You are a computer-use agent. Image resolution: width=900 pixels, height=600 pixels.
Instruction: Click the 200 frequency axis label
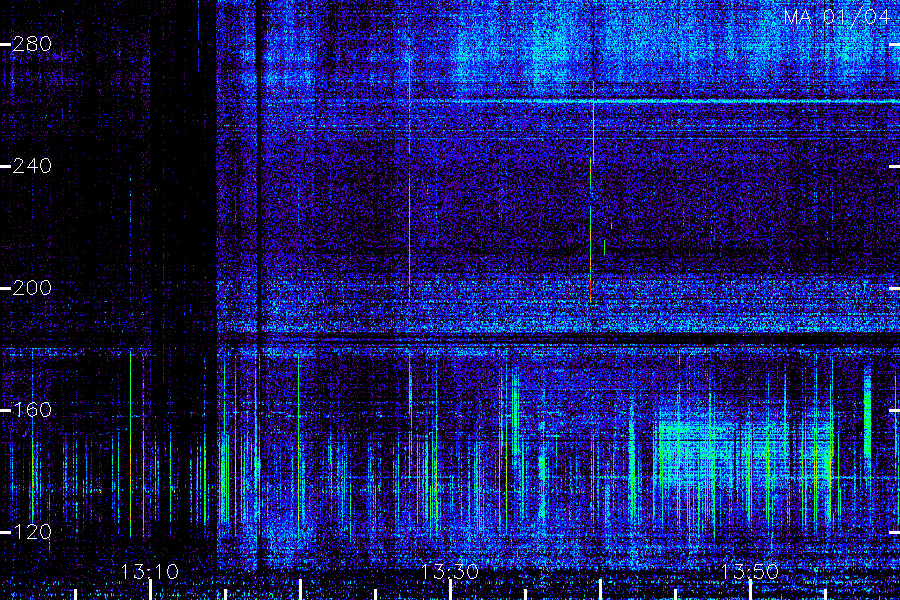pos(32,288)
